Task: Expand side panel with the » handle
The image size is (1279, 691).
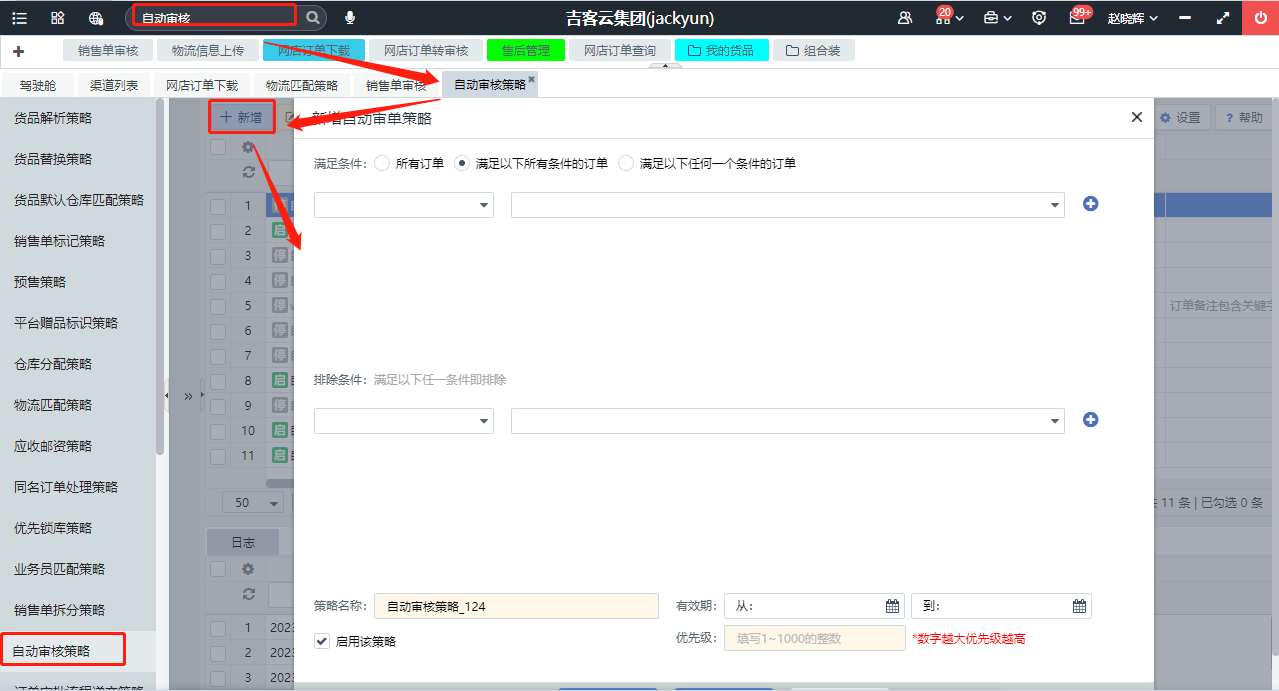Action: (188, 396)
